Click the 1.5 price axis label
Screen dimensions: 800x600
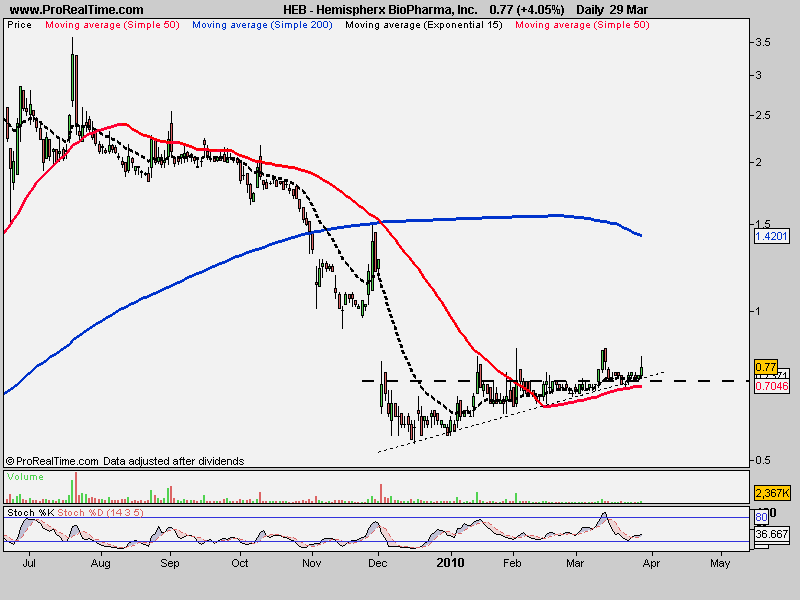pos(762,224)
